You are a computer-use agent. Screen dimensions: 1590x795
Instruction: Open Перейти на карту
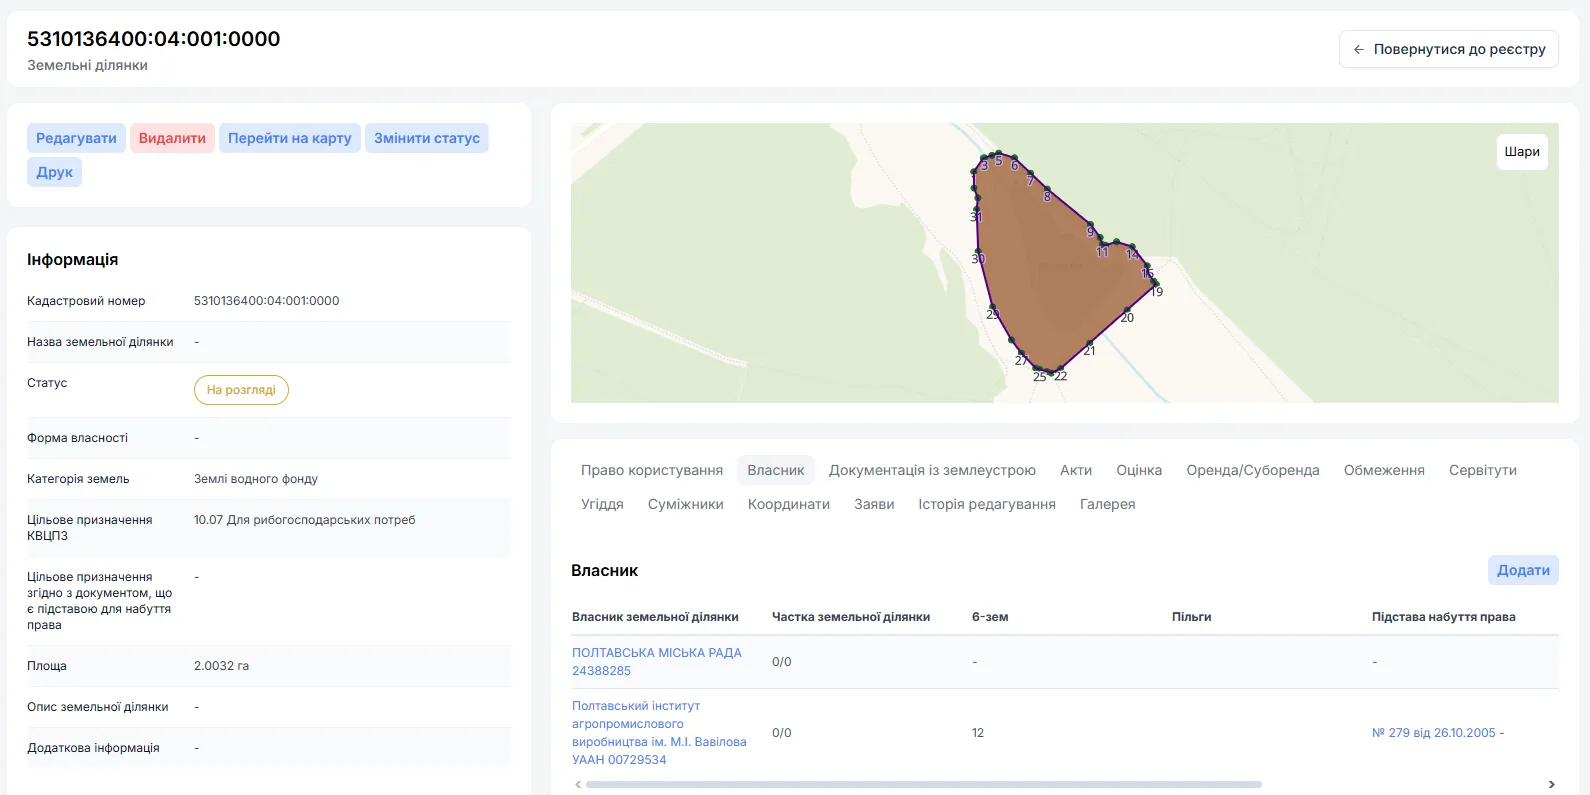(290, 138)
